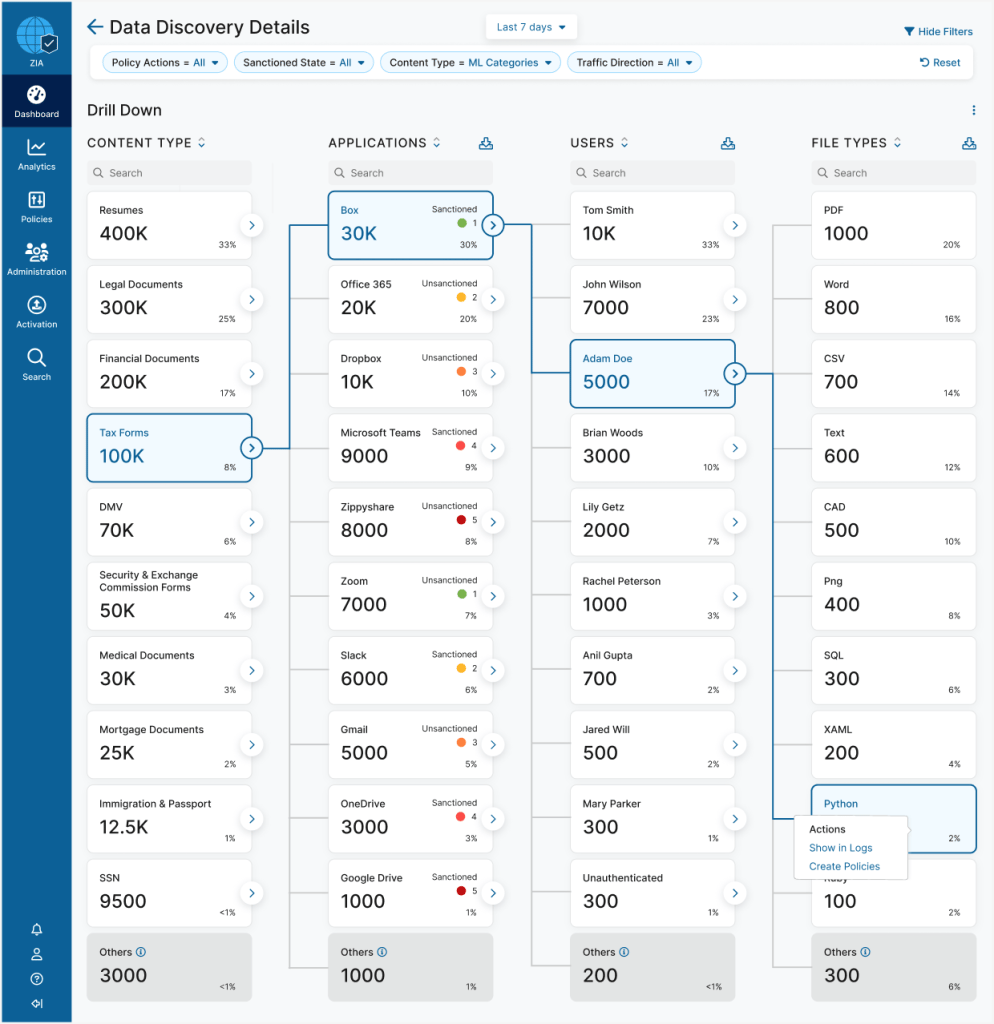Open the Last 7 days dropdown

tap(531, 27)
